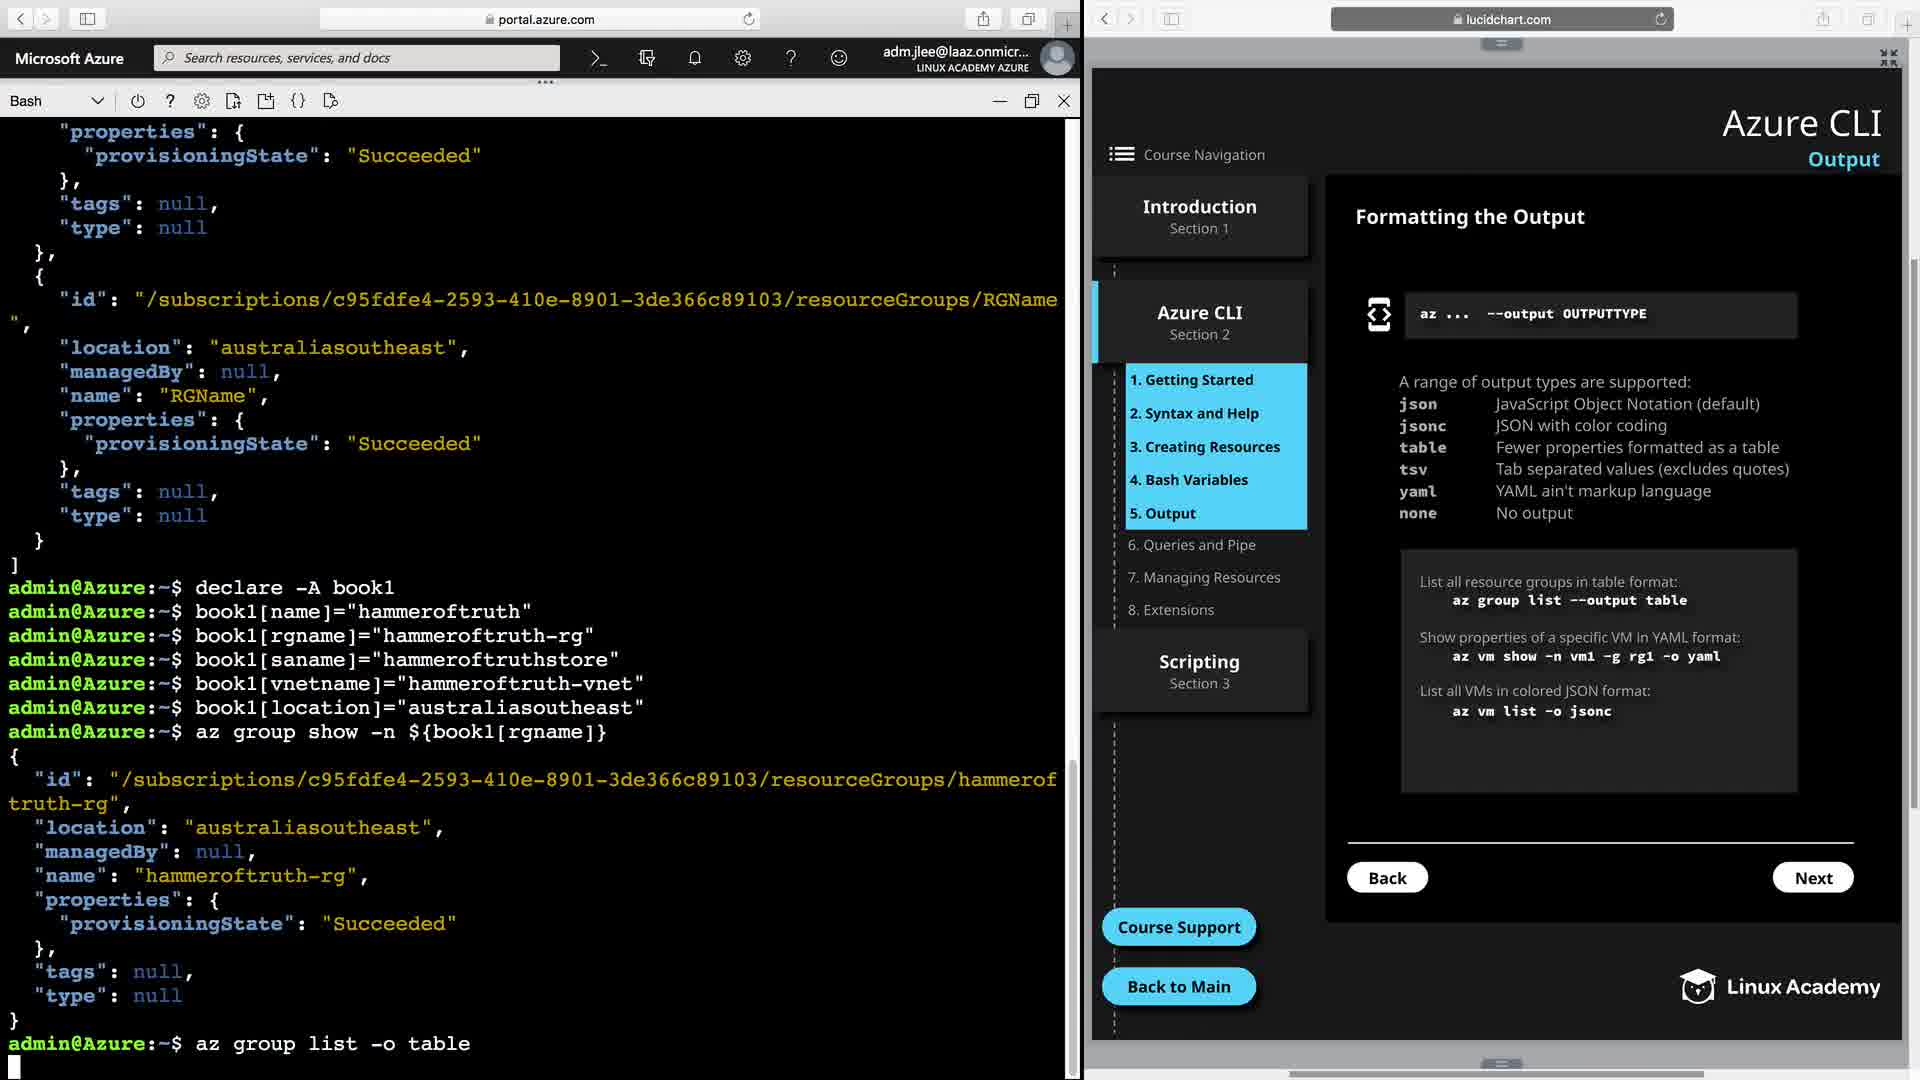This screenshot has height=1080, width=1920.
Task: Expand the Scripting Section 3 panel
Action: pos(1199,671)
